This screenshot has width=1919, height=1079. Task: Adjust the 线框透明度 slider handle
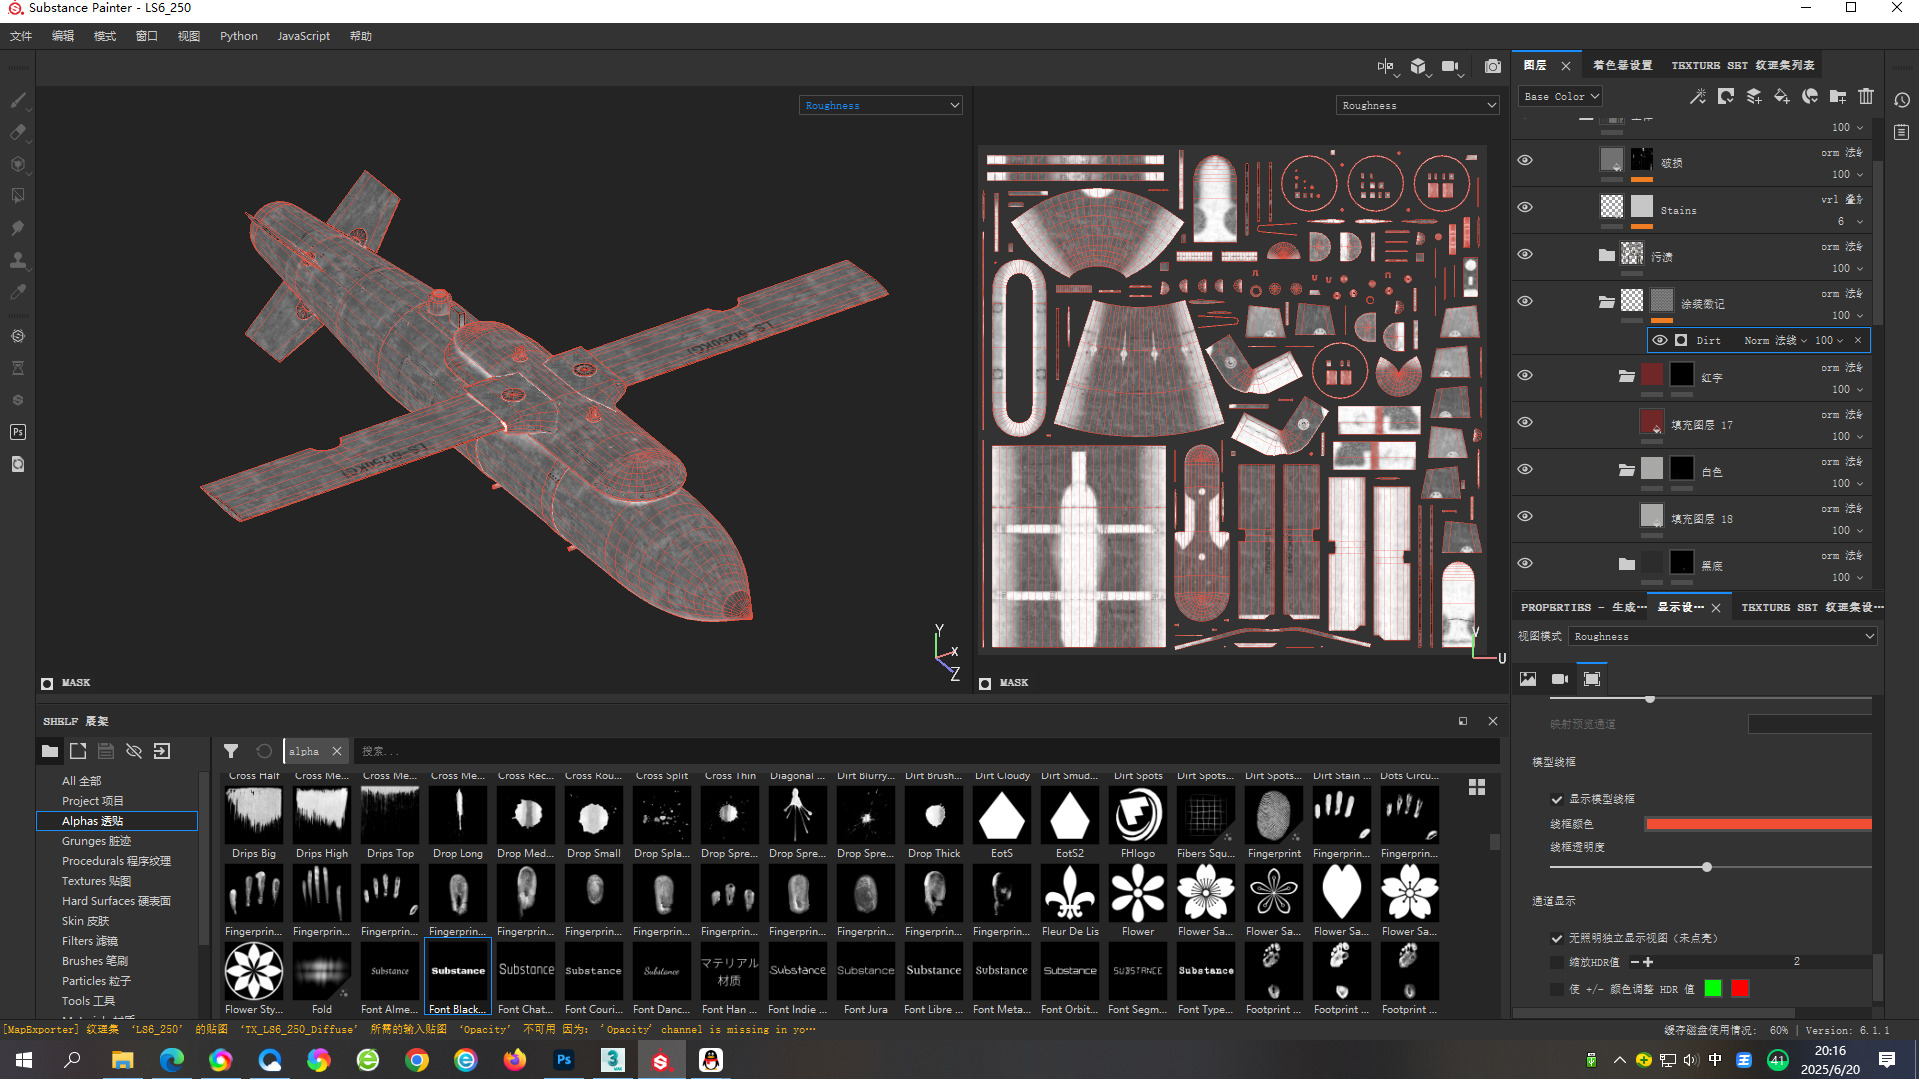point(1707,867)
